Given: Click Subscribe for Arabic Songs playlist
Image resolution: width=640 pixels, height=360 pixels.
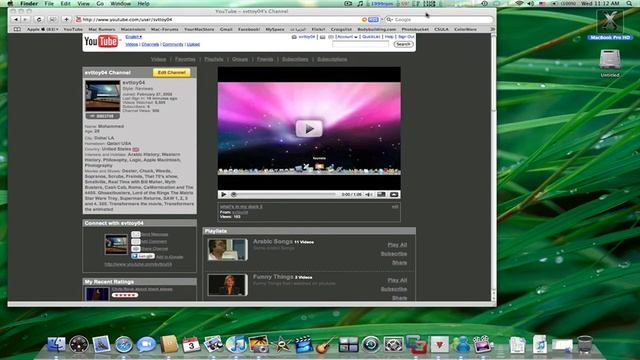Looking at the screenshot, I should point(393,254).
